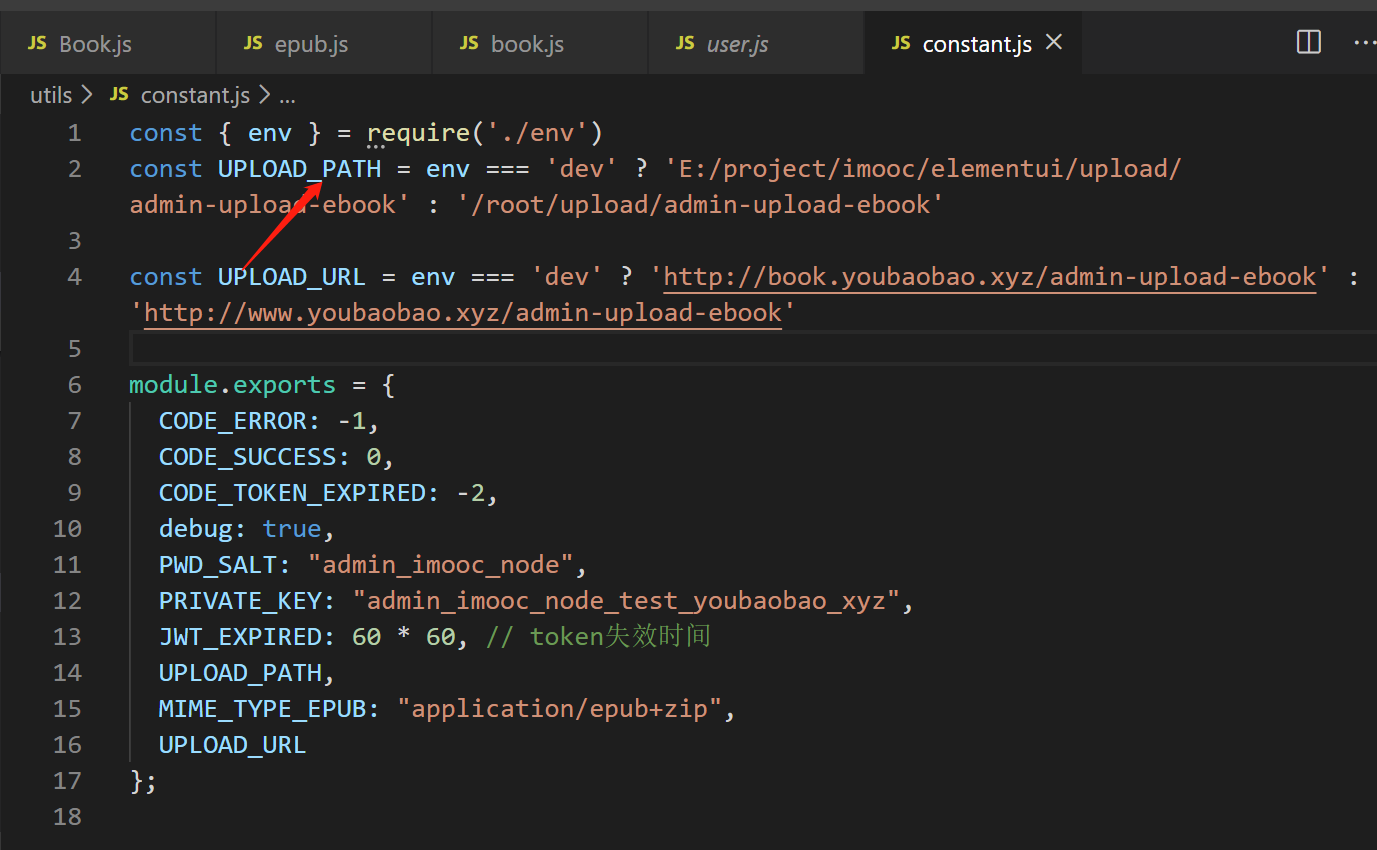Viewport: 1377px width, 850px height.
Task: Open the www.youbaobao.xyz URL link
Action: click(463, 313)
